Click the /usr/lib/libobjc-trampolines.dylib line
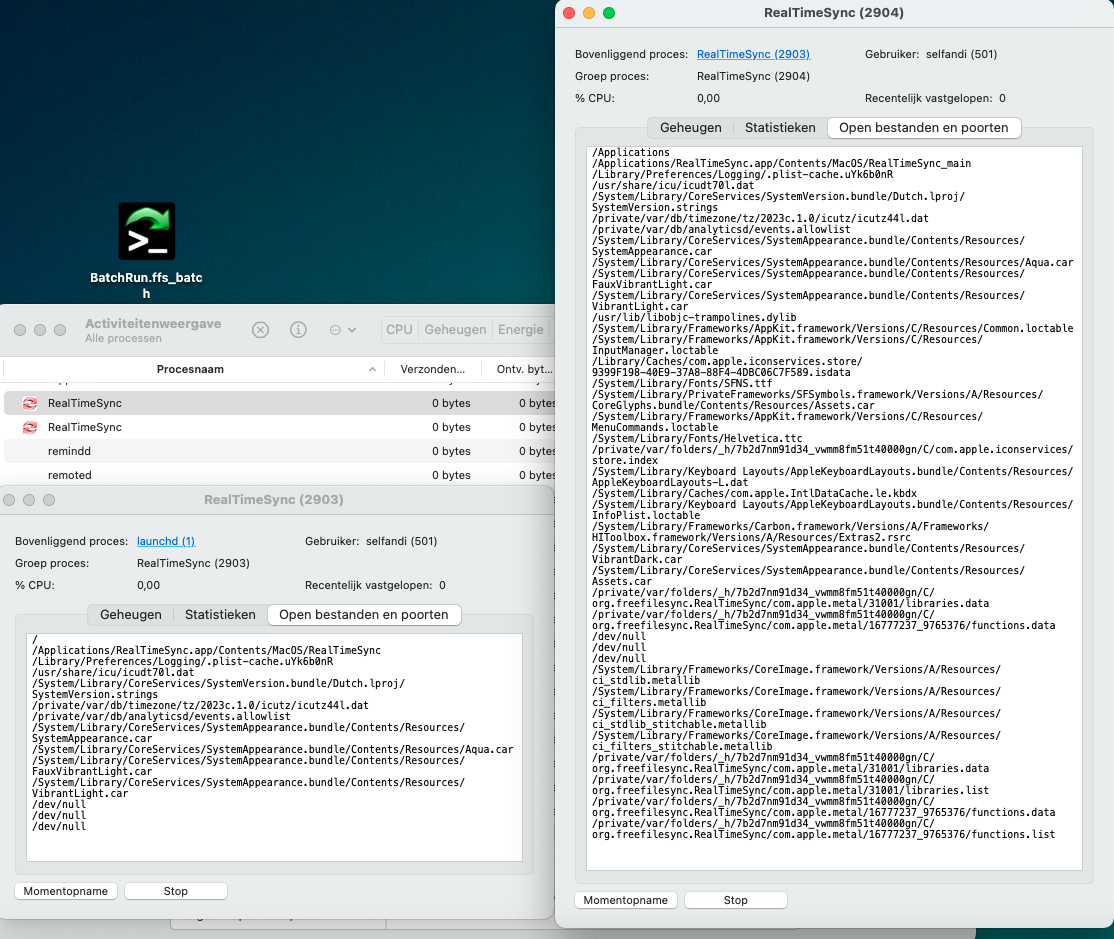The height and width of the screenshot is (939, 1114). [694, 317]
